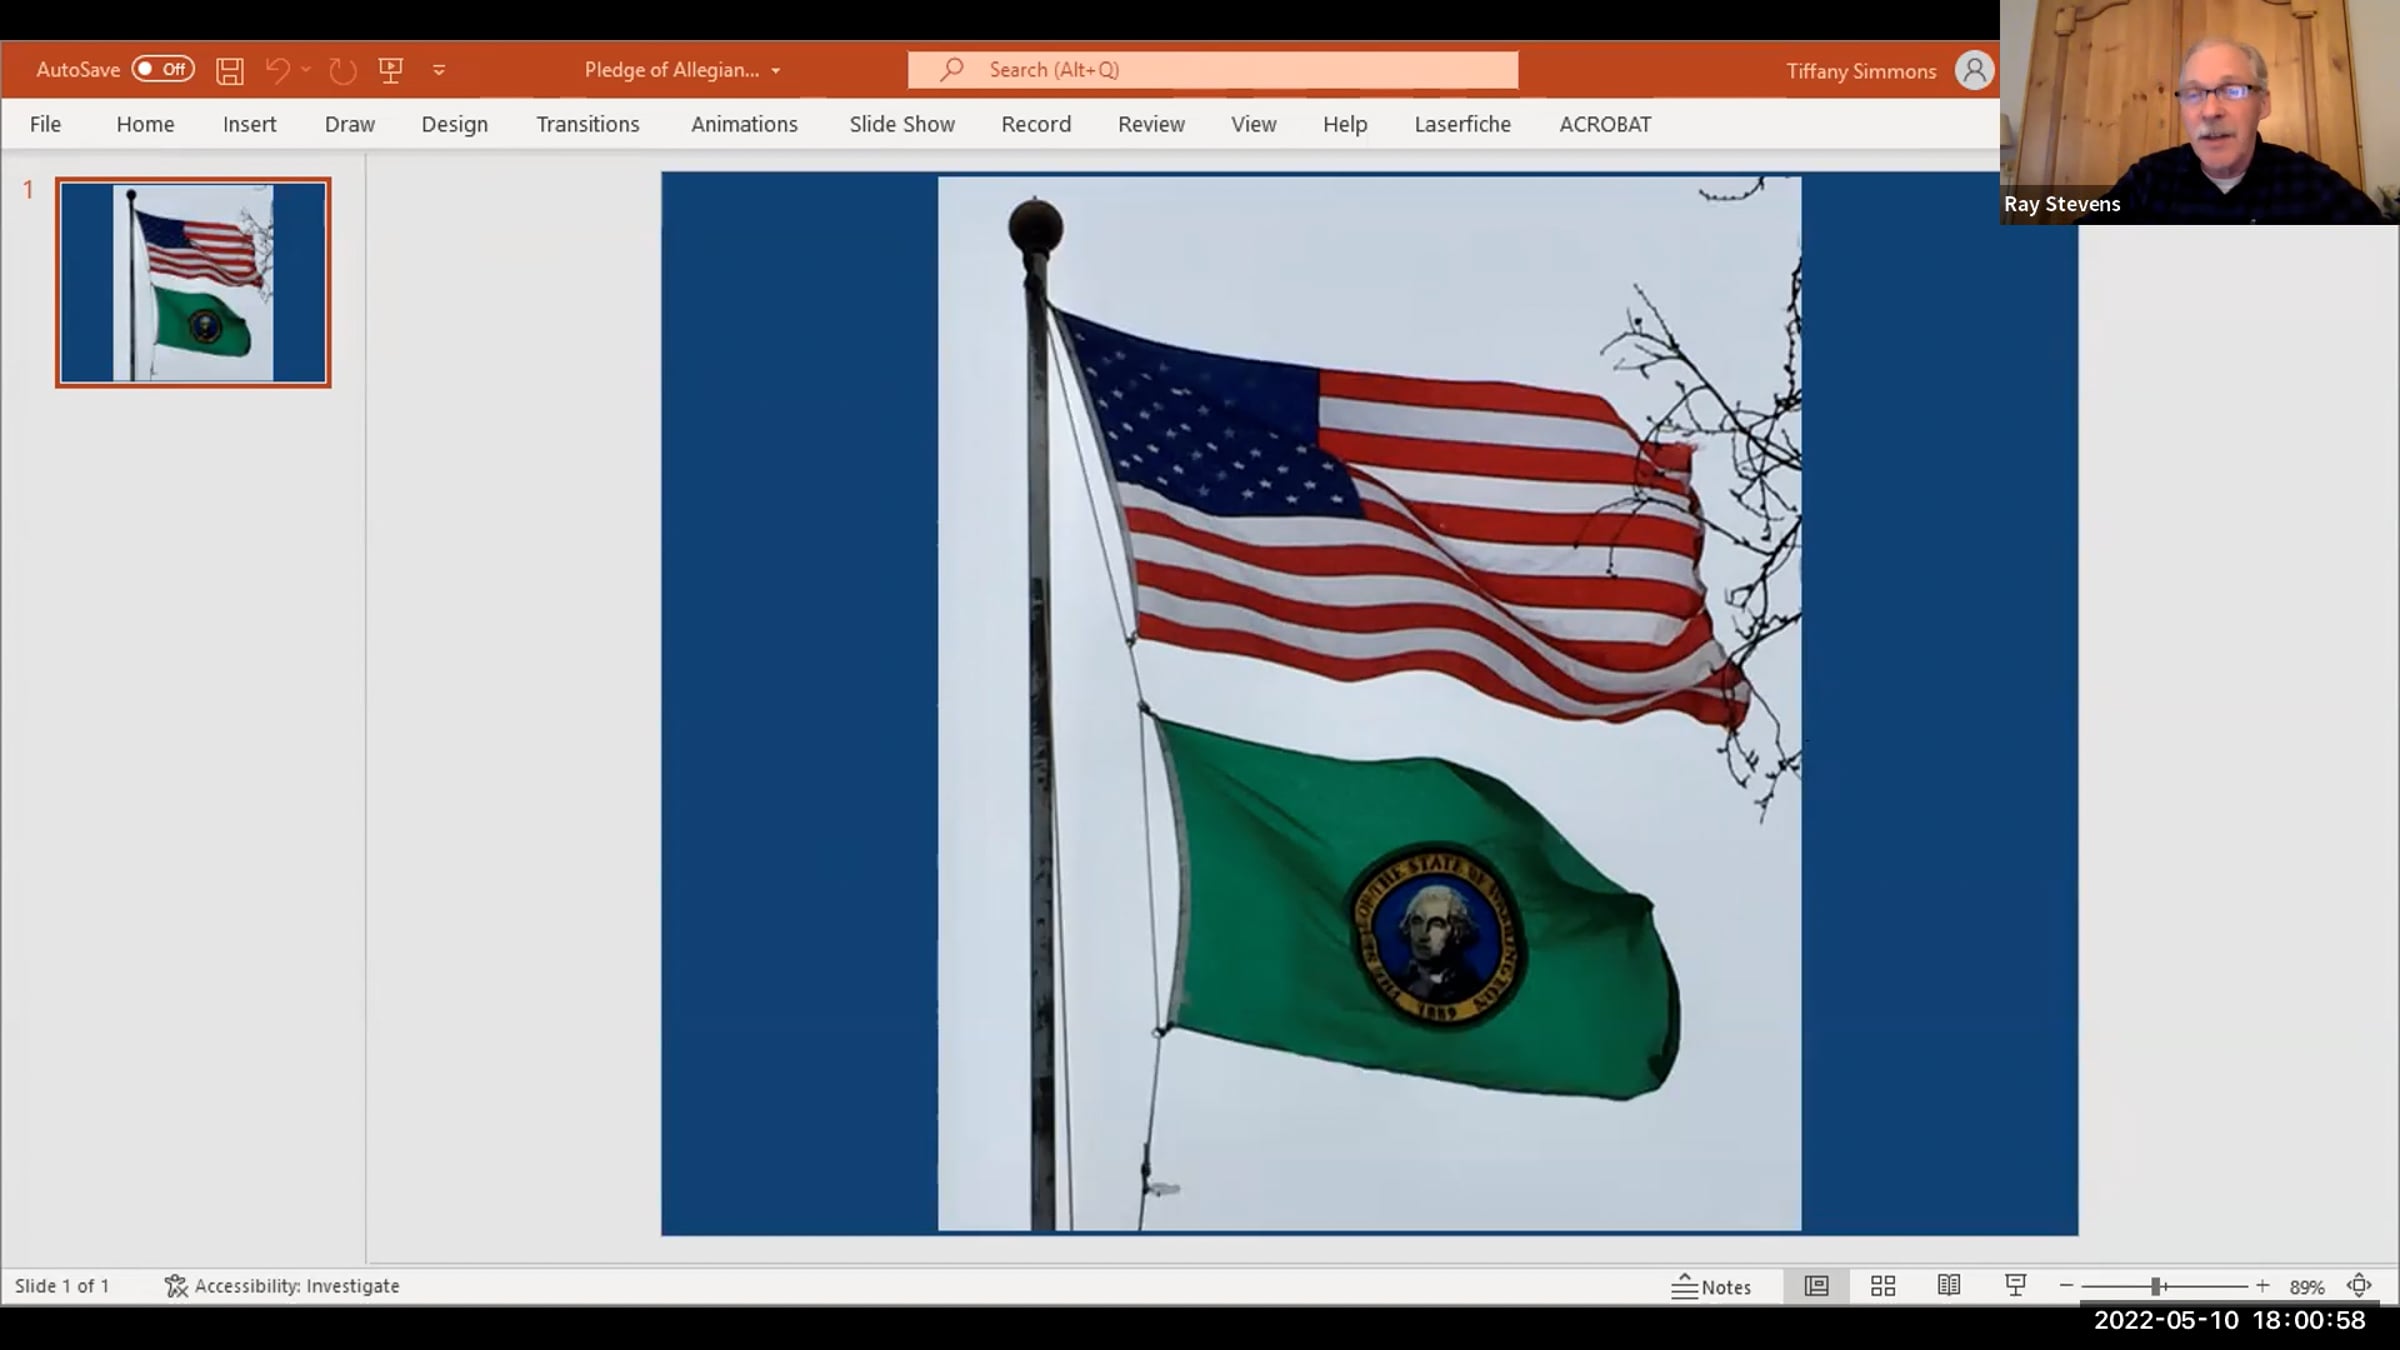This screenshot has width=2400, height=1350.
Task: Switch to the Insert tab
Action: [249, 124]
